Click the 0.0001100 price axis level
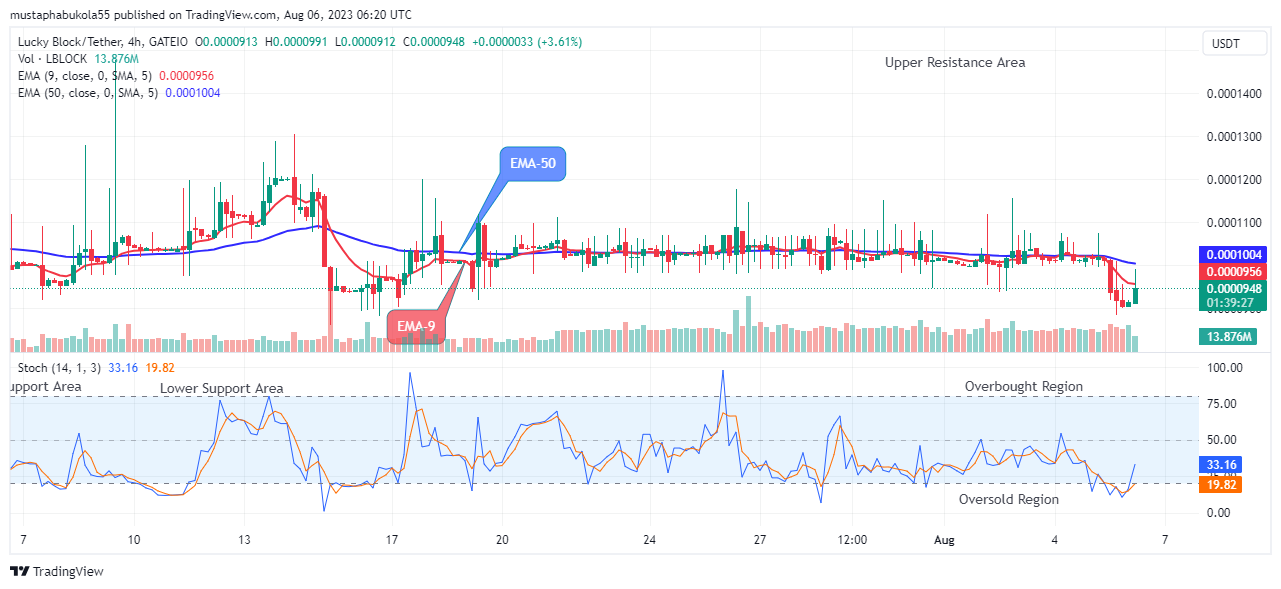 click(1234, 223)
